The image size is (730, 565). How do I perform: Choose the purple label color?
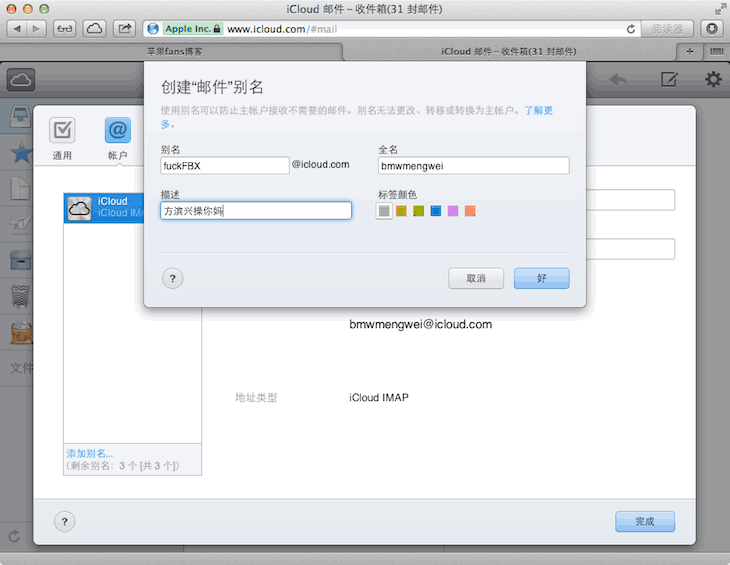tap(453, 211)
